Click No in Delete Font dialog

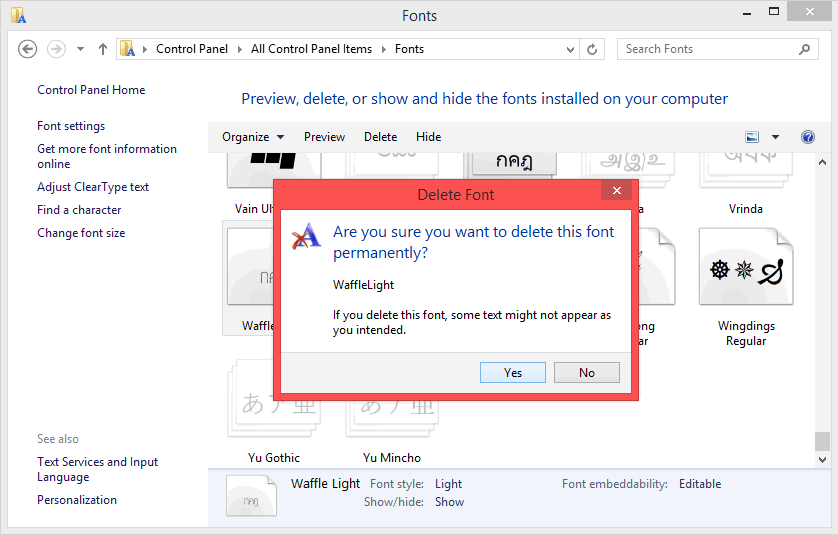(x=587, y=372)
